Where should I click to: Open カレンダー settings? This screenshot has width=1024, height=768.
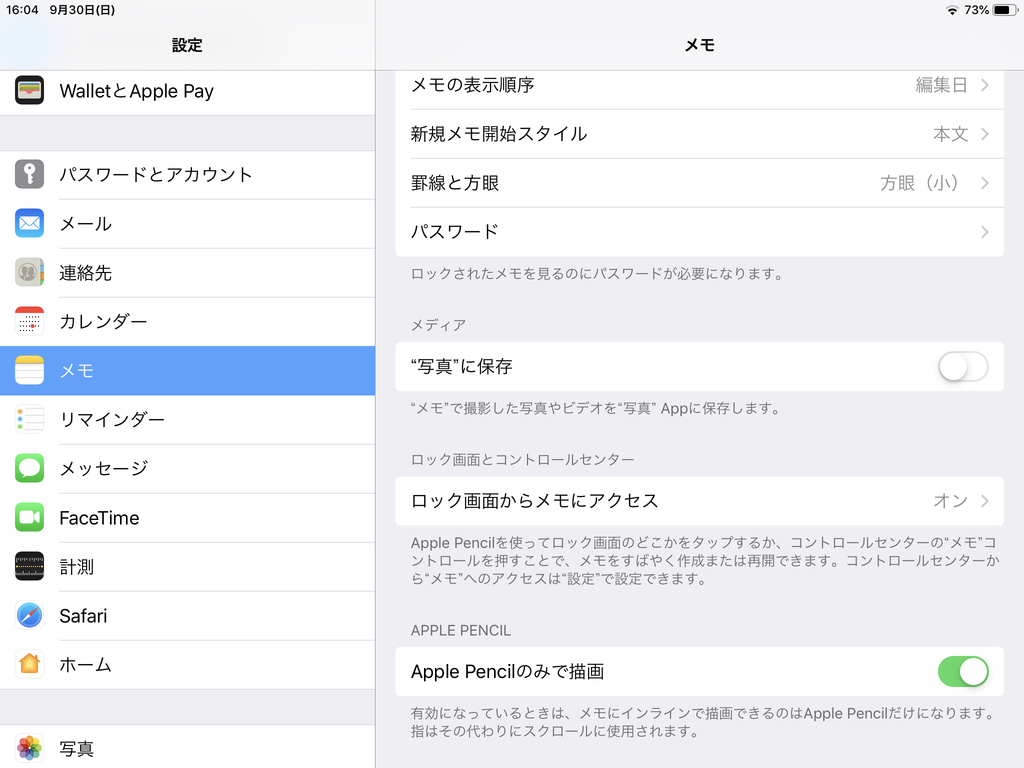[187, 321]
